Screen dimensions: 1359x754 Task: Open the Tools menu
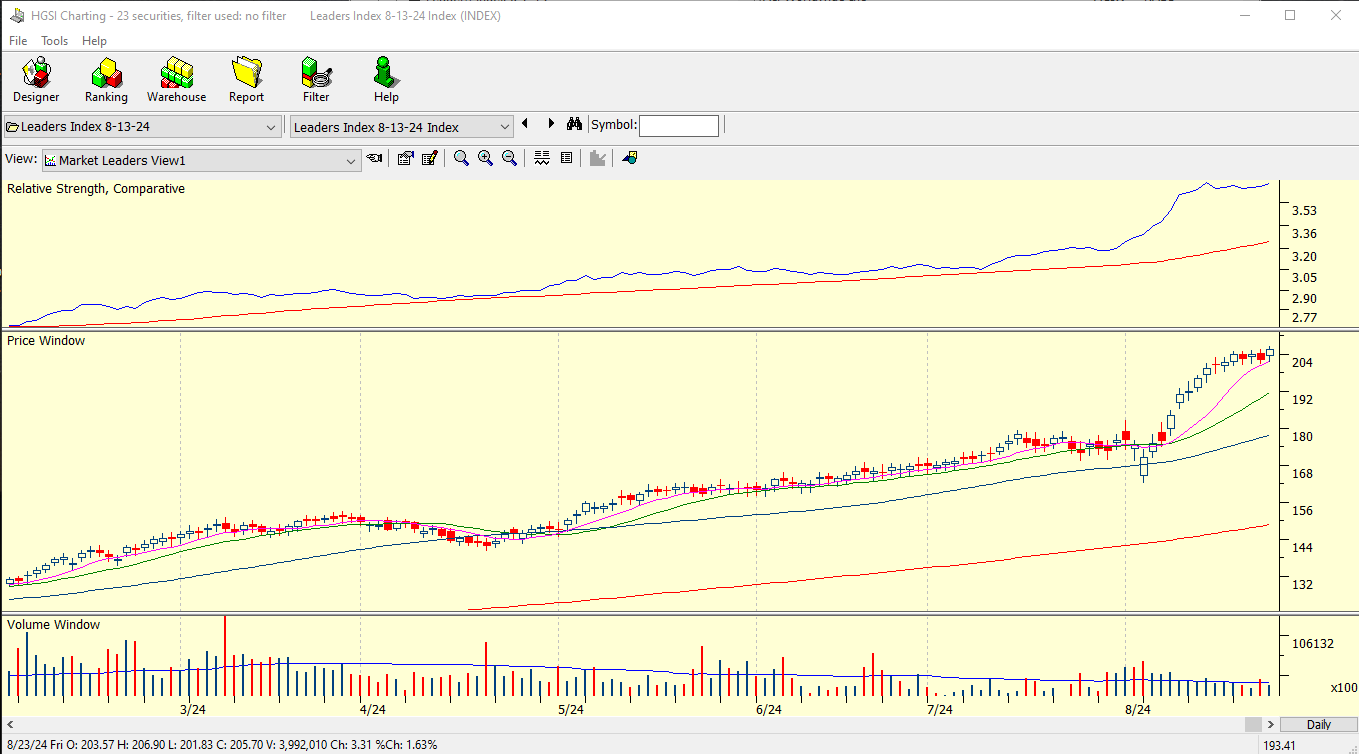click(55, 41)
